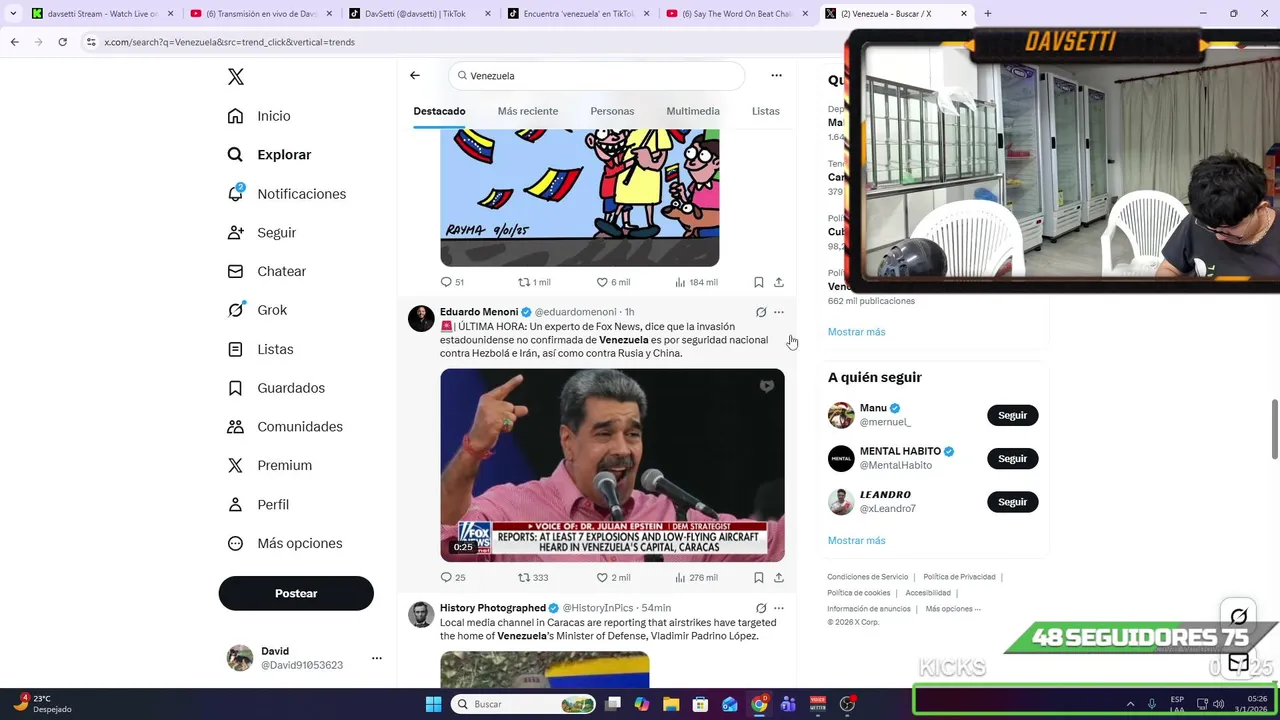1280x720 pixels.
Task: Select the Destacado tab
Action: pos(439,111)
